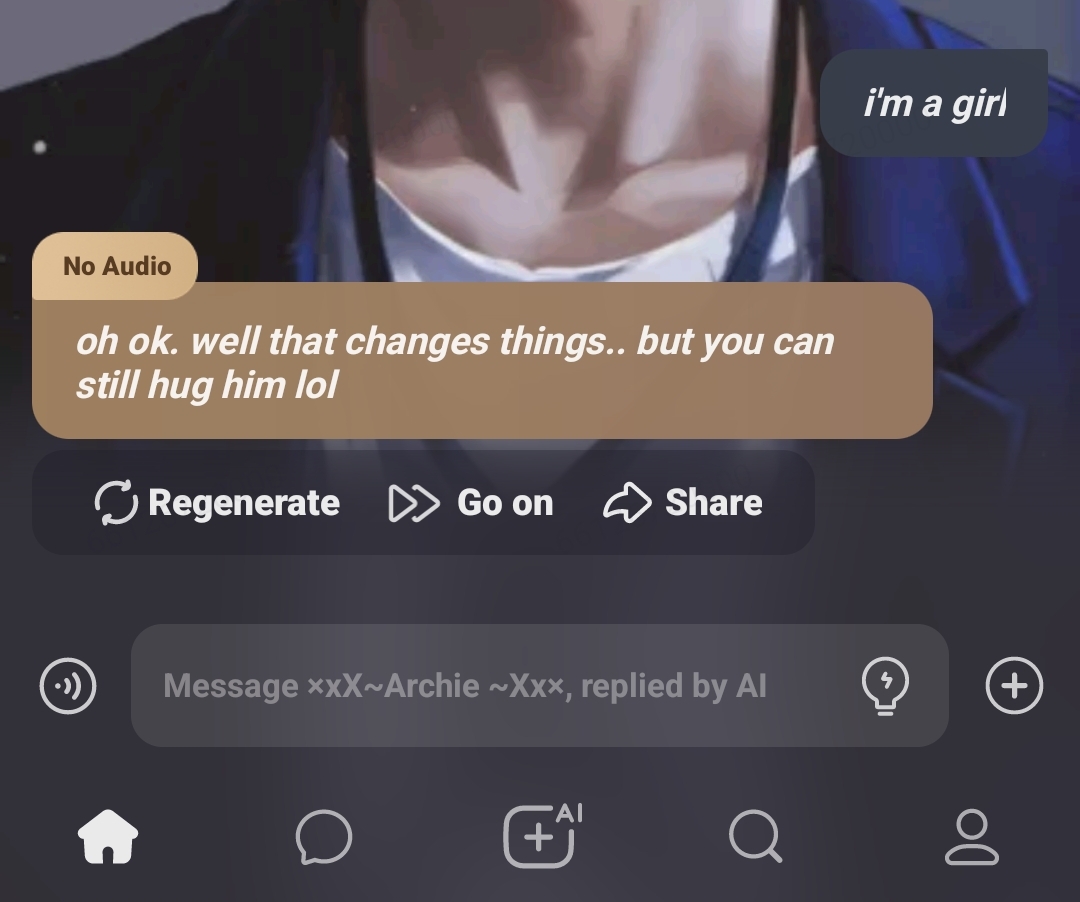This screenshot has width=1080, height=902.
Task: Select the Regenerate text label
Action: pos(244,503)
